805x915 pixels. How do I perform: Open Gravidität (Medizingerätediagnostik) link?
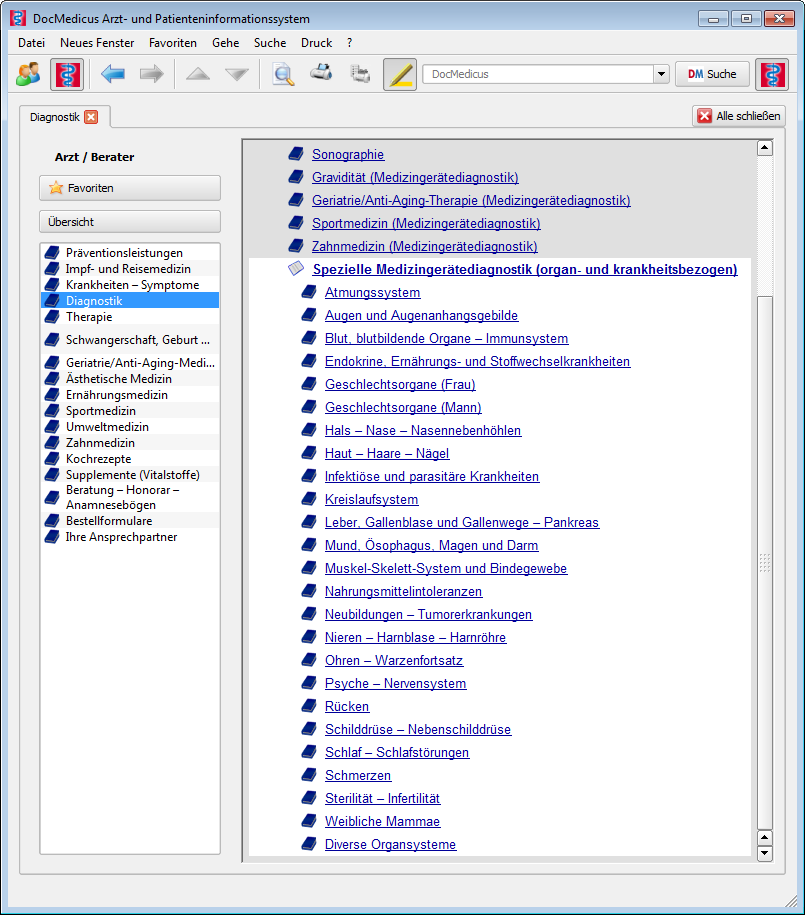click(415, 177)
